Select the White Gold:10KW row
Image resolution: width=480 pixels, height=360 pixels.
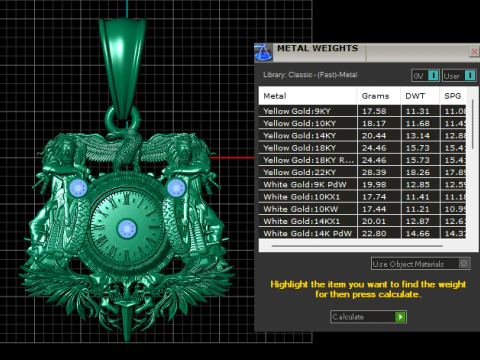pyautogui.click(x=362, y=209)
